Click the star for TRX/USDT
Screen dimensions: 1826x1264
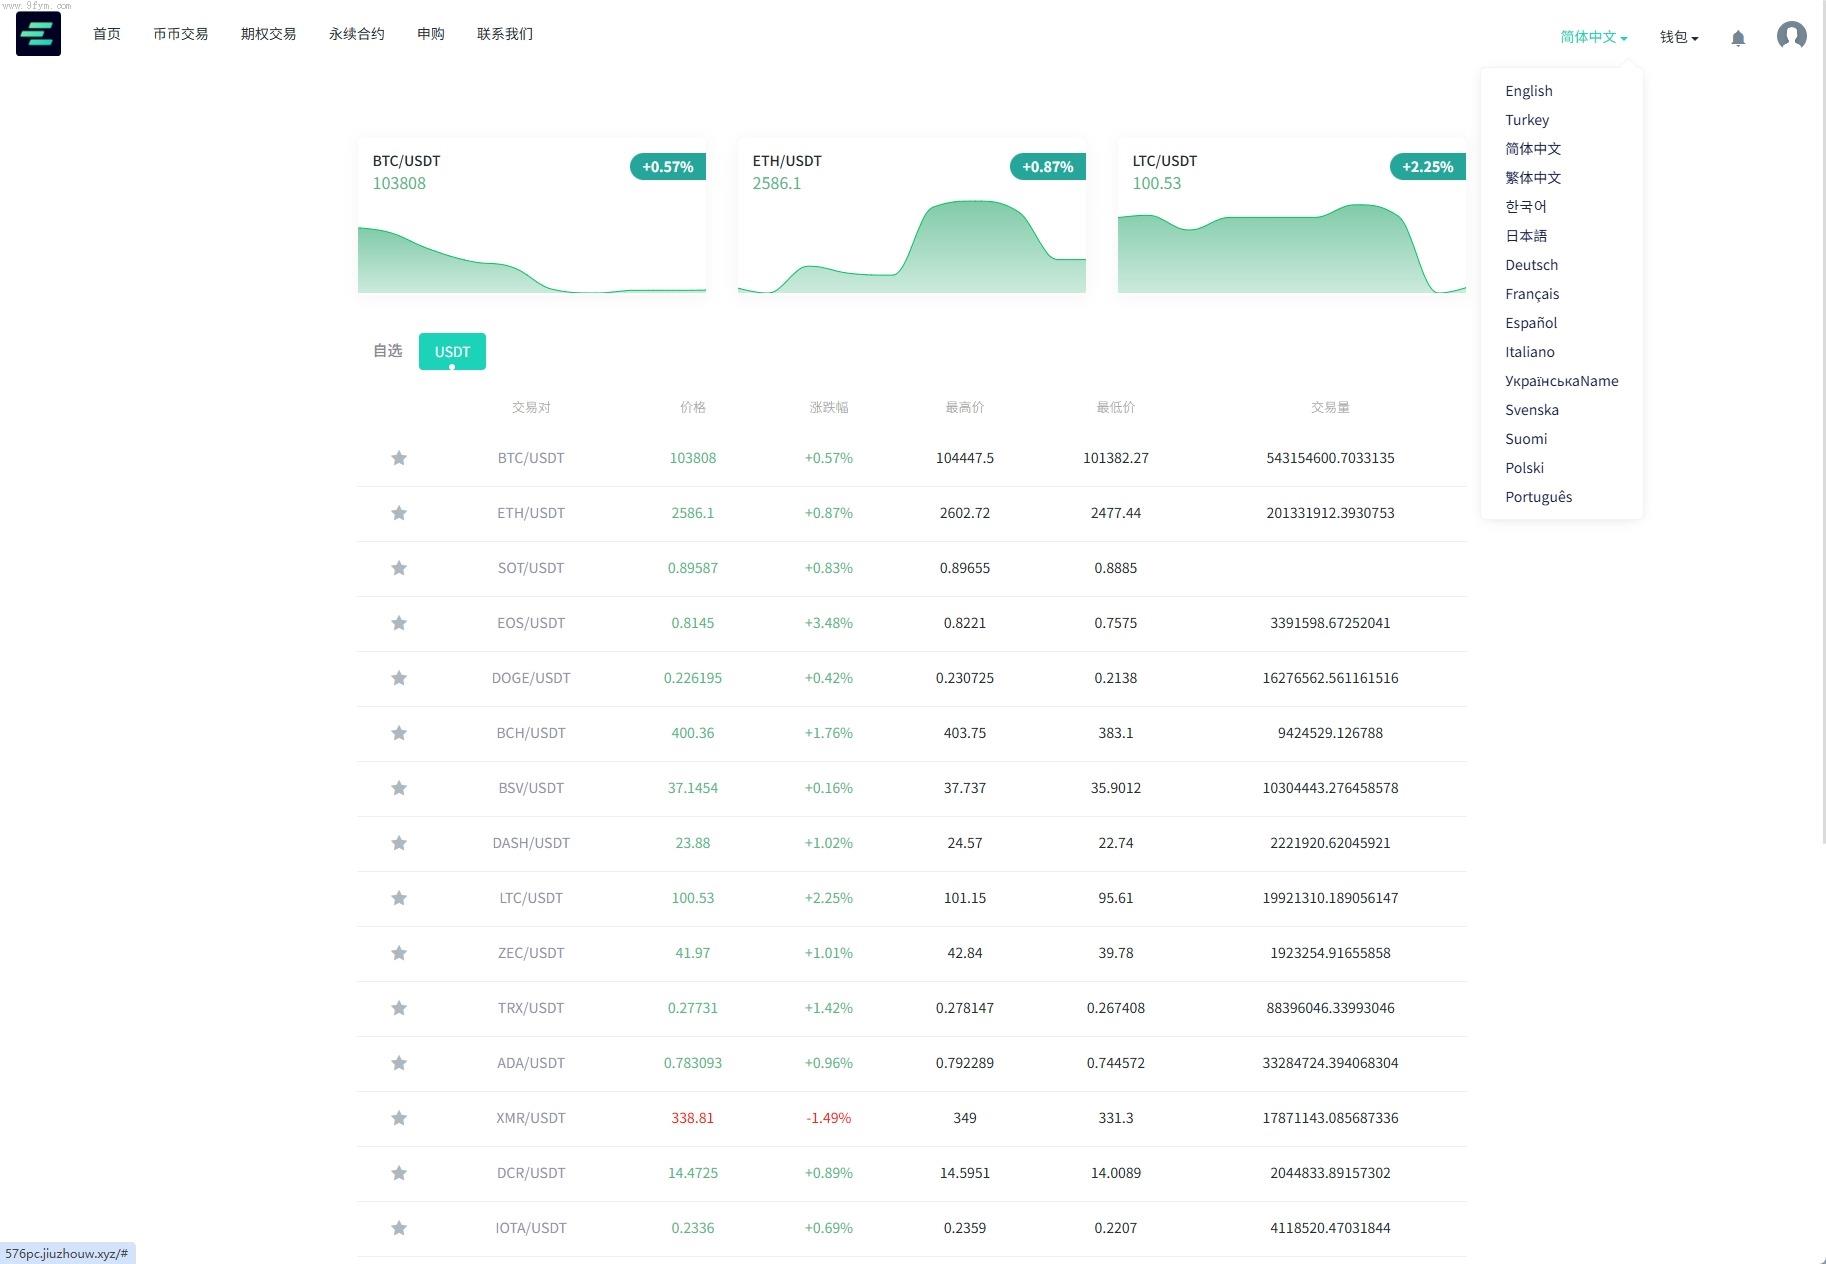pyautogui.click(x=399, y=1008)
